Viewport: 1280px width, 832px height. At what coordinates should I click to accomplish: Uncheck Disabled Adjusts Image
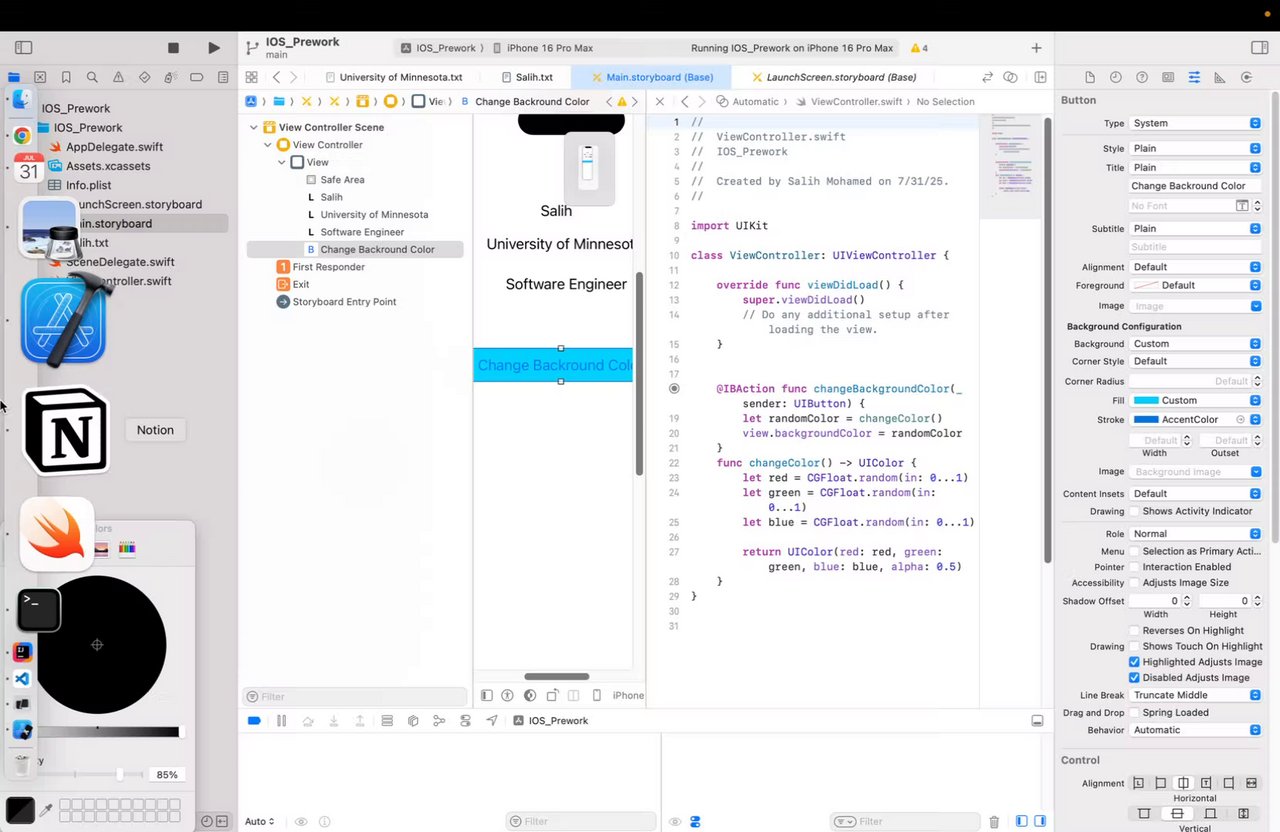(x=1135, y=678)
